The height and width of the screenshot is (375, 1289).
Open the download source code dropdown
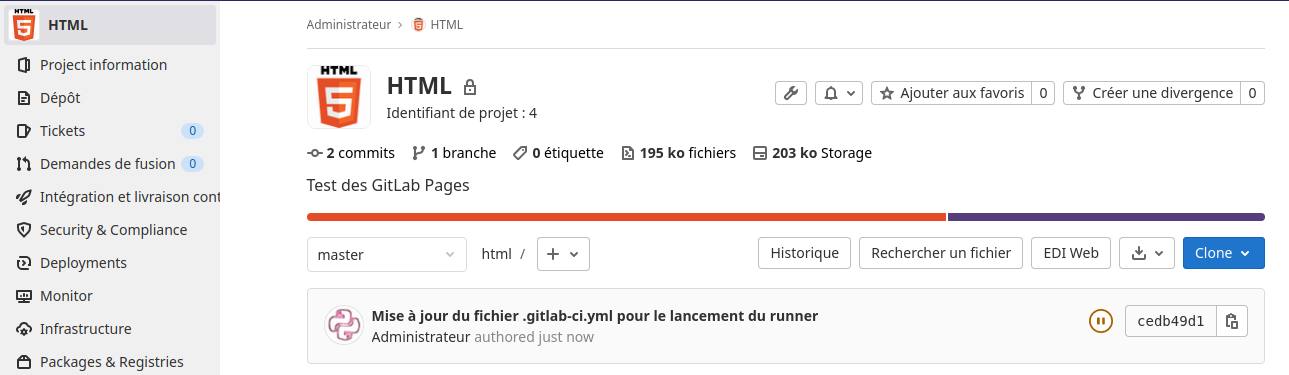[x=1146, y=253]
